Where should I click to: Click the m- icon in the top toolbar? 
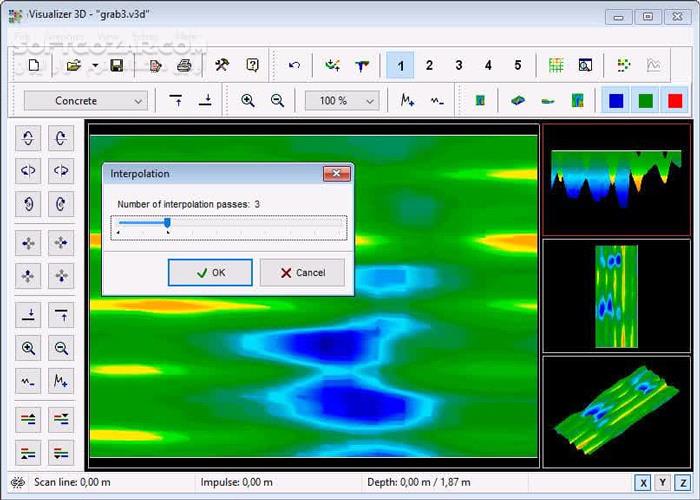[x=437, y=101]
